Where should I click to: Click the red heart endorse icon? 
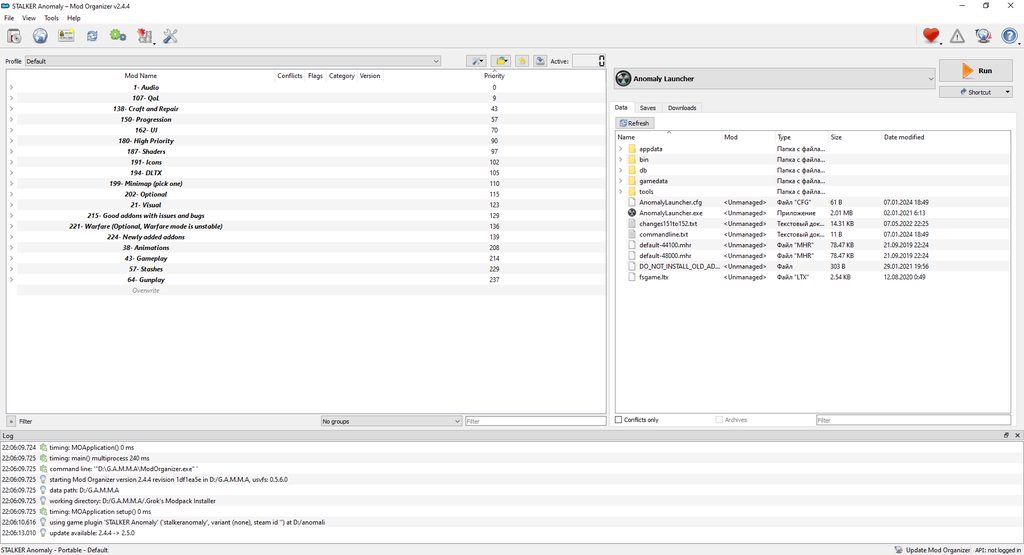[931, 36]
